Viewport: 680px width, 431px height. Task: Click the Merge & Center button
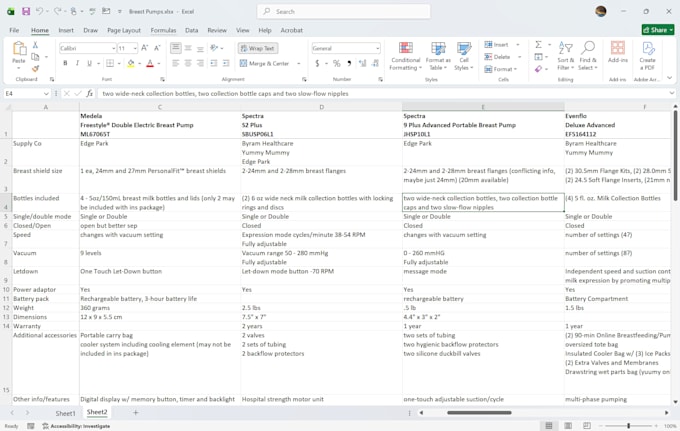[265, 63]
